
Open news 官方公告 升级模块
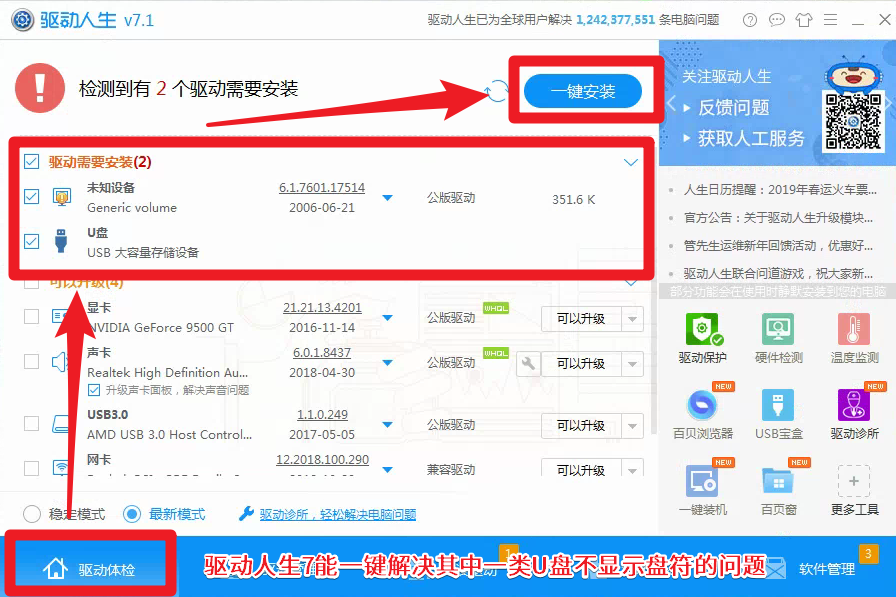click(778, 218)
